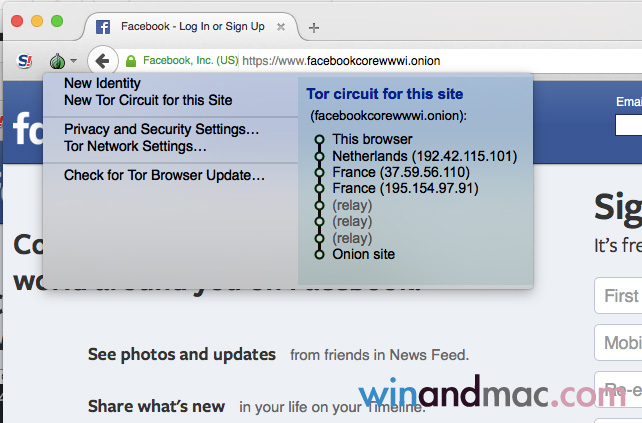Open Tor Network Settings
The height and width of the screenshot is (423, 642).
pos(135,146)
